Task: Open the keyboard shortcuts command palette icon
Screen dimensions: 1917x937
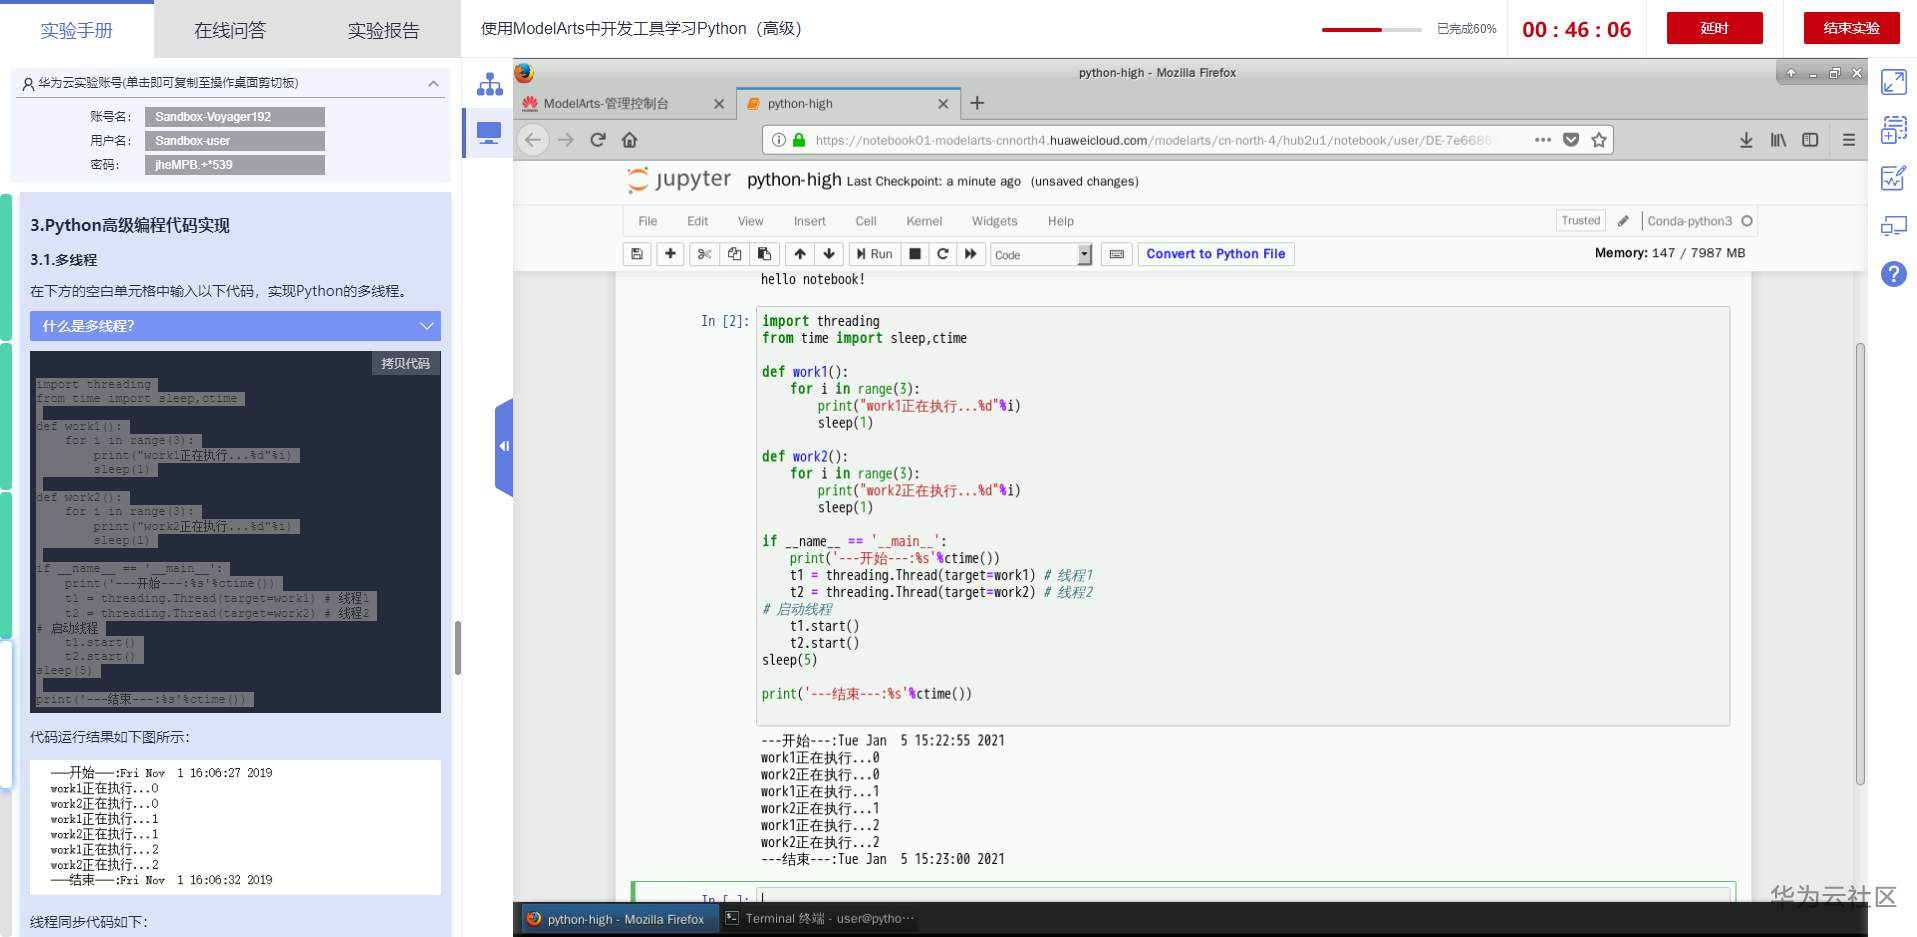Action: pyautogui.click(x=1116, y=254)
